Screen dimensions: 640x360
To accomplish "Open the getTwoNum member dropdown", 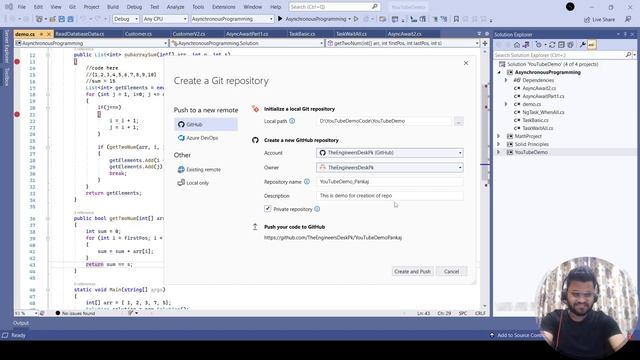I will coord(403,43).
